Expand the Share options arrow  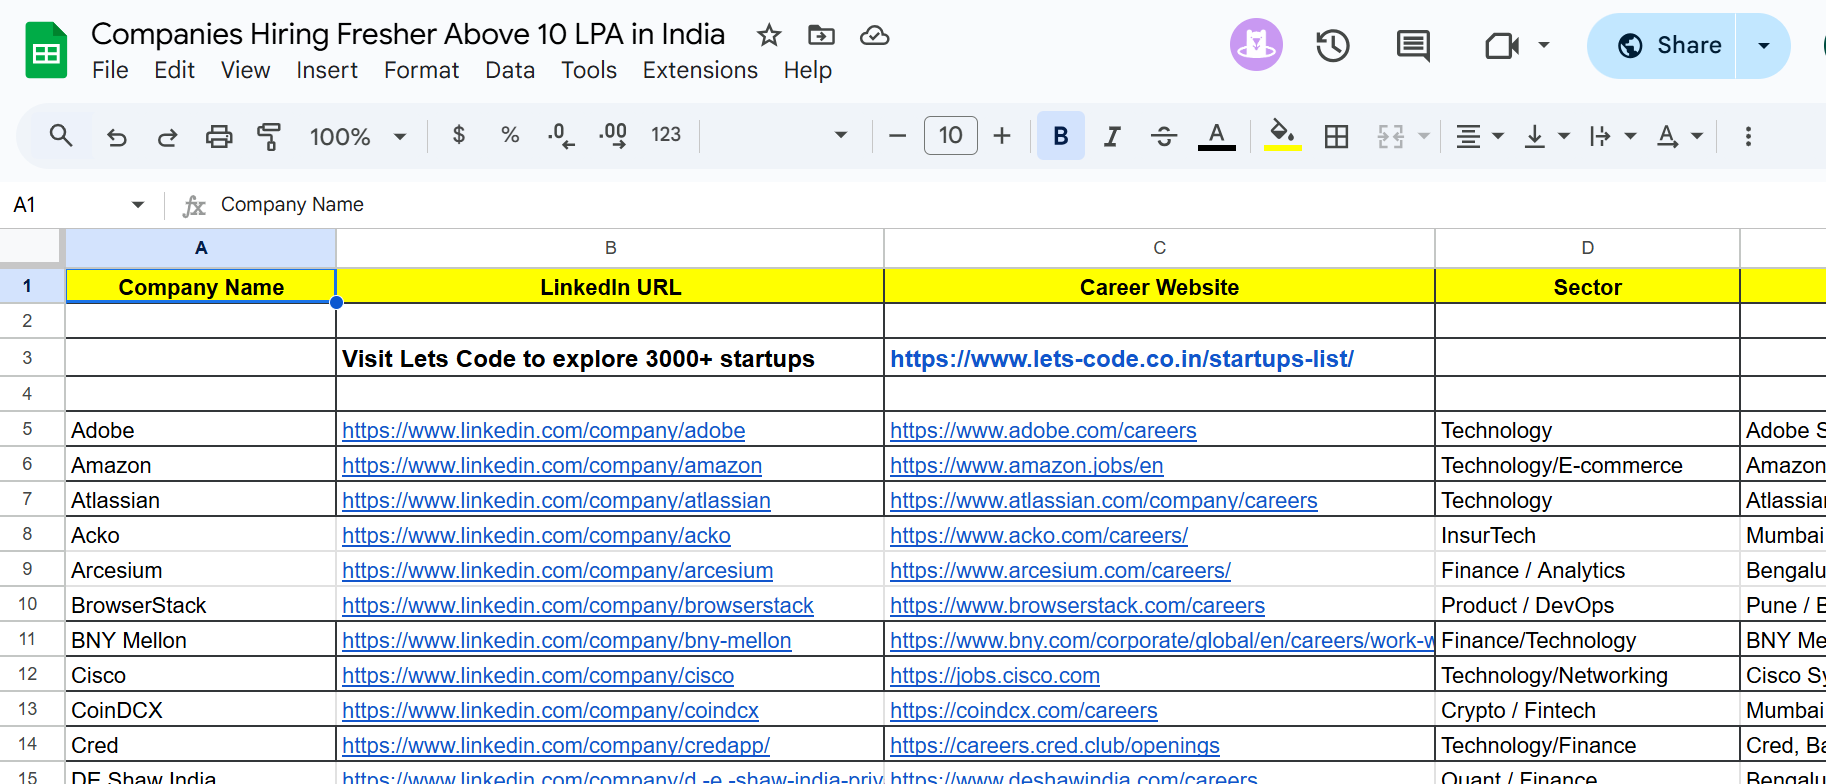click(x=1764, y=46)
